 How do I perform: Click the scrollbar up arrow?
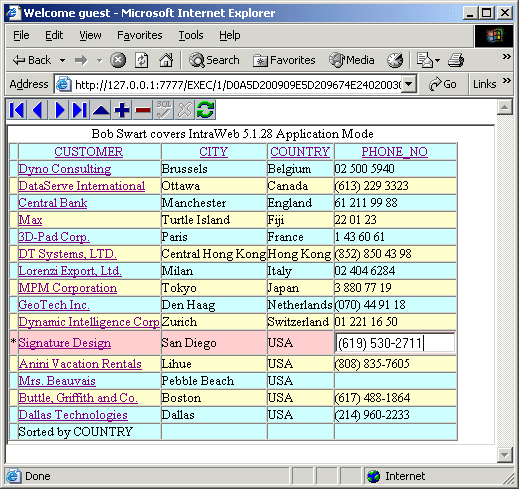tap(504, 107)
